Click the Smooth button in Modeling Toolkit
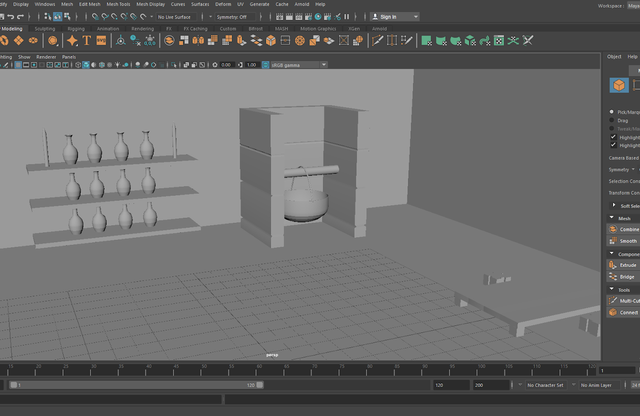The height and width of the screenshot is (416, 640). 623,241
